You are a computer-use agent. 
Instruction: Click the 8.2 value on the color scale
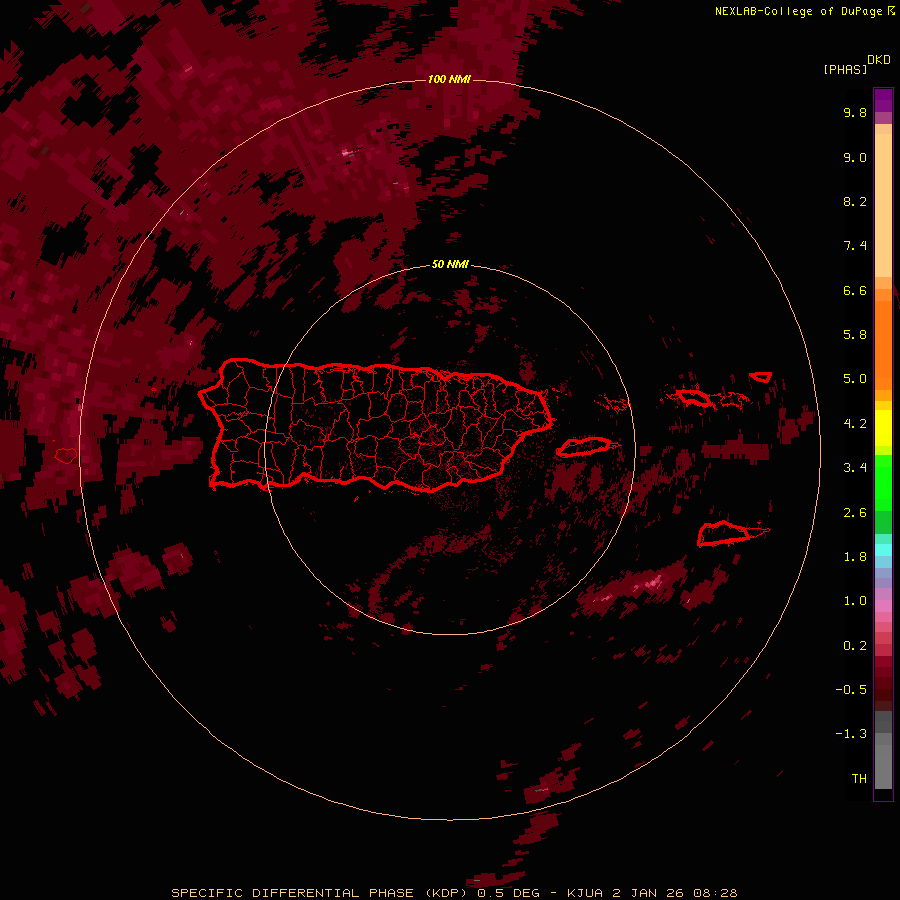(855, 201)
